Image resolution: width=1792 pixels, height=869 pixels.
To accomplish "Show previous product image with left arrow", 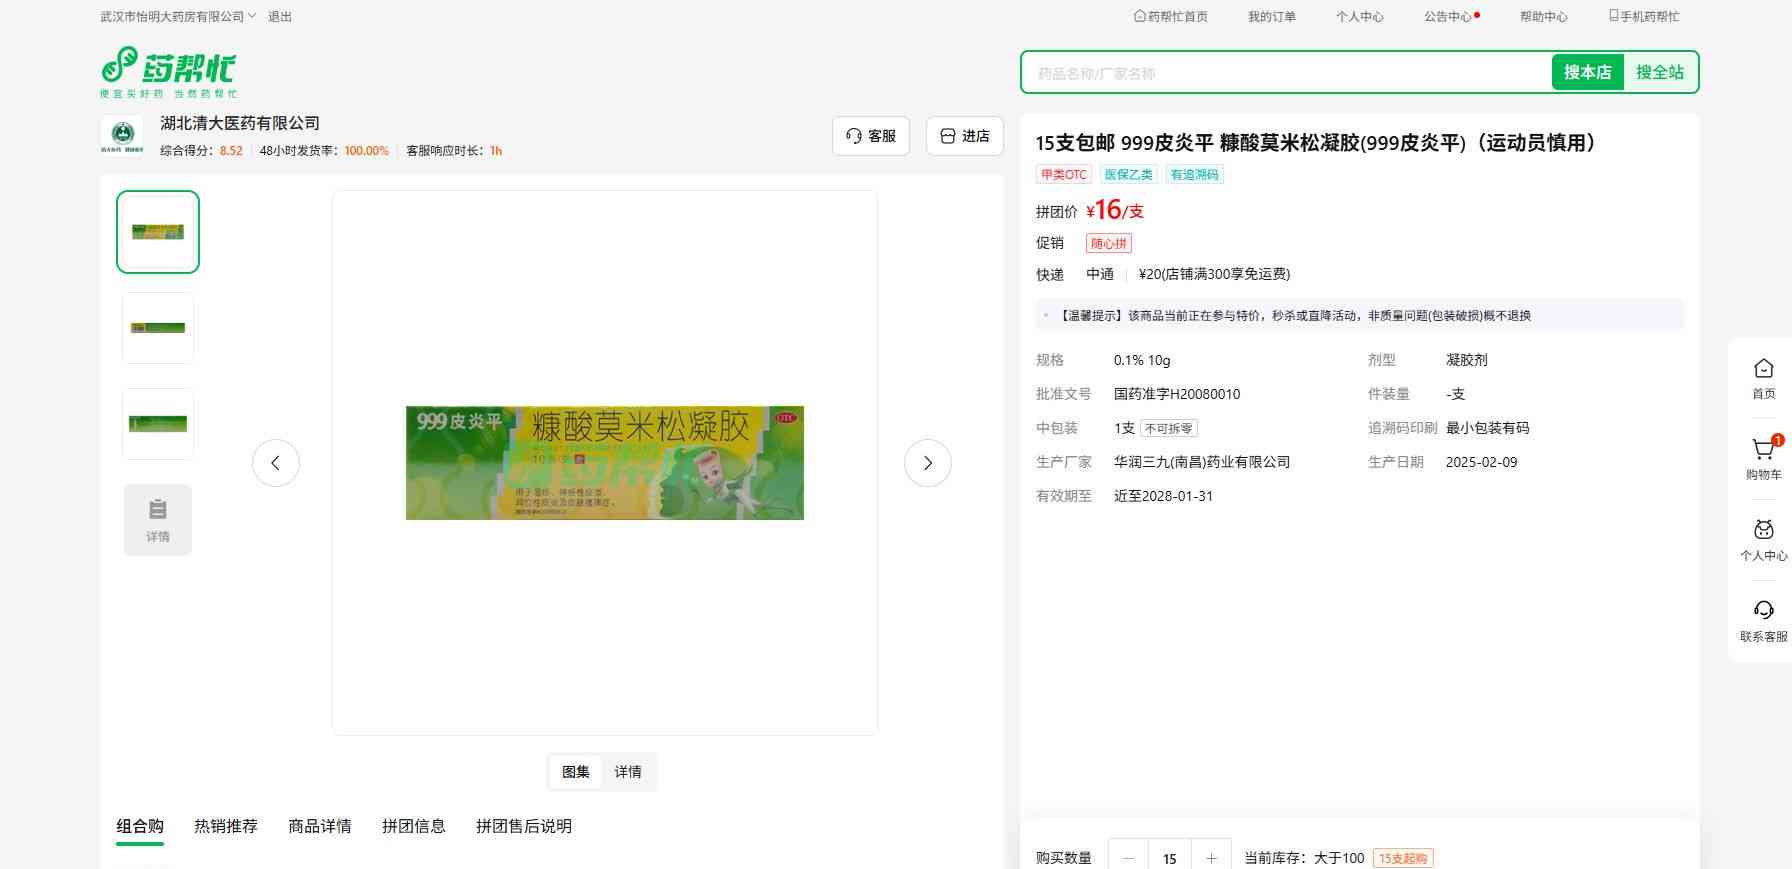I will tap(276, 463).
